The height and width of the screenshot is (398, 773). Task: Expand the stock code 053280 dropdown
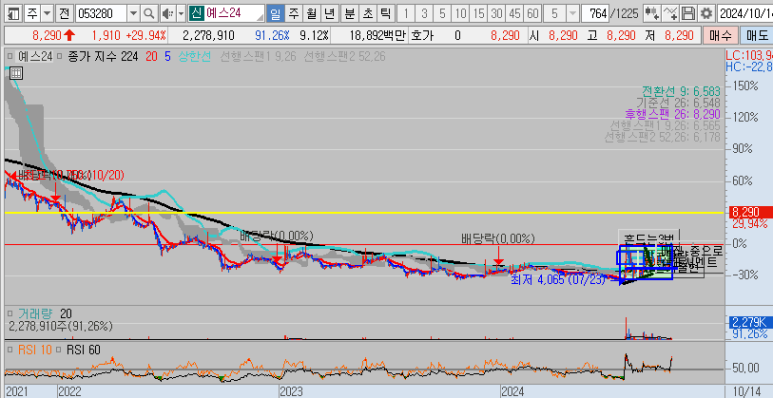pos(134,13)
